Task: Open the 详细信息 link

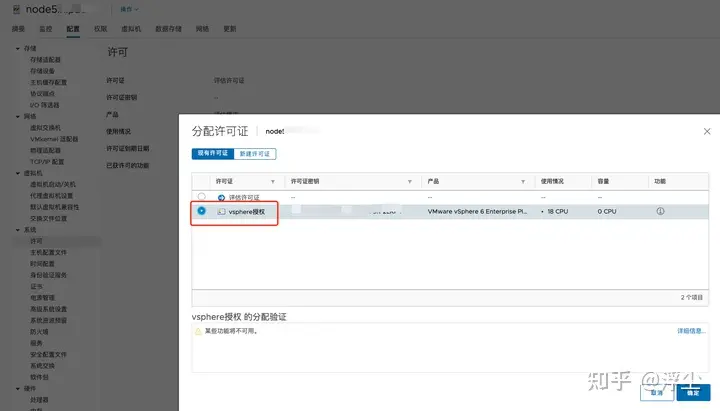Action: 691,331
